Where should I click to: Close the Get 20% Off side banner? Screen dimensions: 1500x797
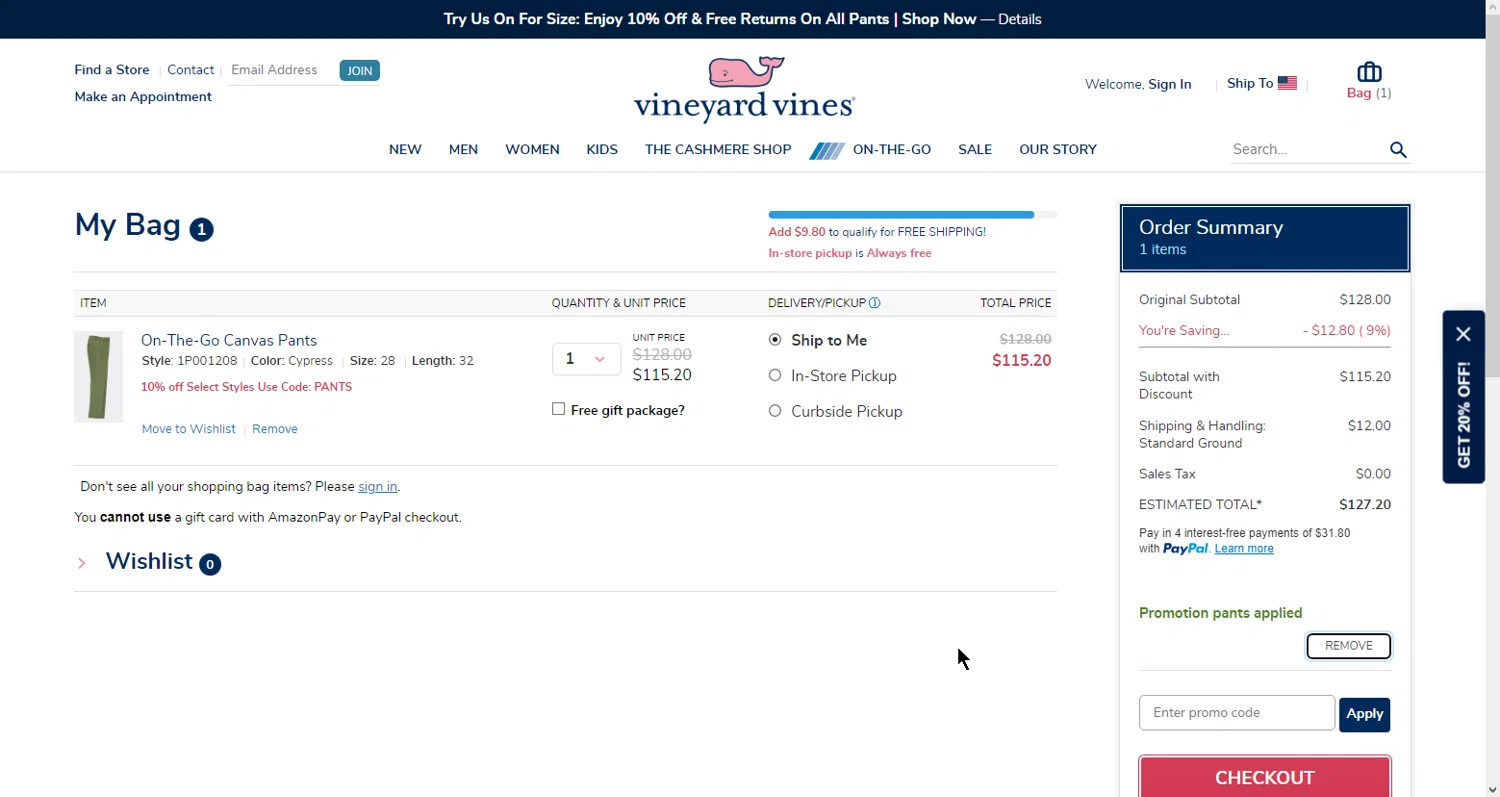point(1464,334)
